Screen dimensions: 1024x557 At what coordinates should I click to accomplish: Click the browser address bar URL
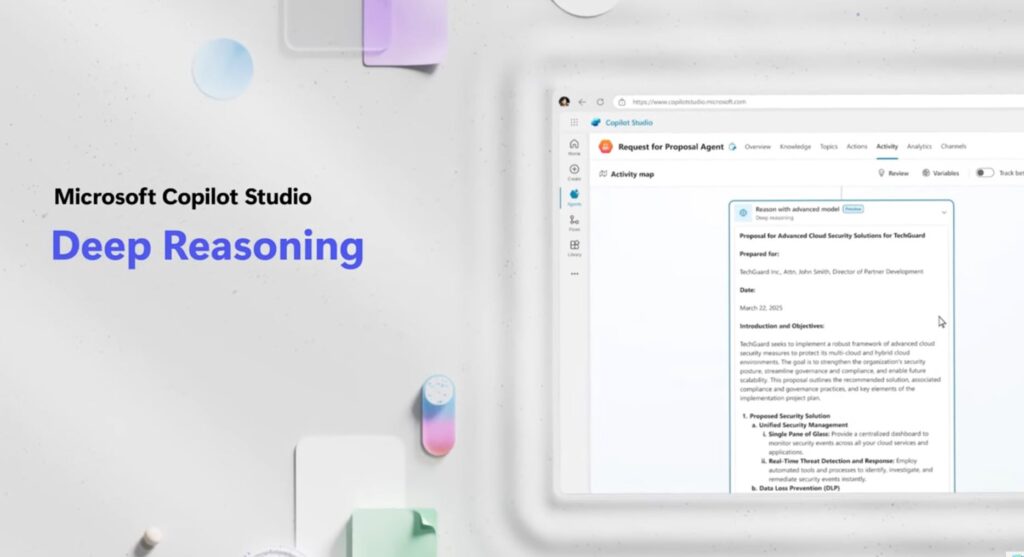689,102
